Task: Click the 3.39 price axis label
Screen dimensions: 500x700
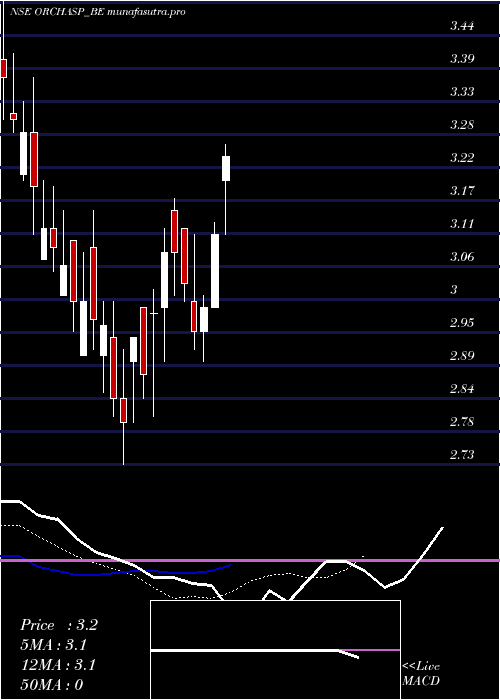Action: click(462, 59)
